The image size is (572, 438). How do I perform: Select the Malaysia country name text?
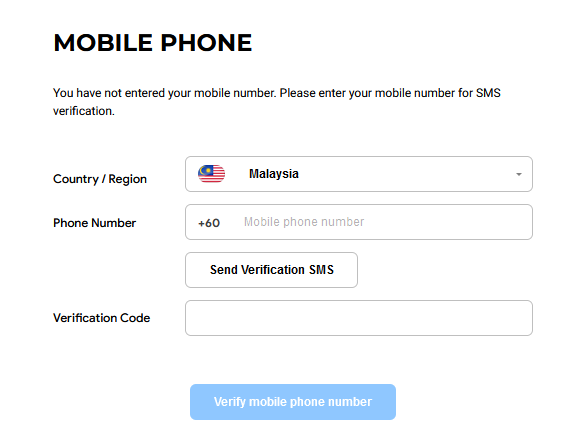[x=274, y=174]
